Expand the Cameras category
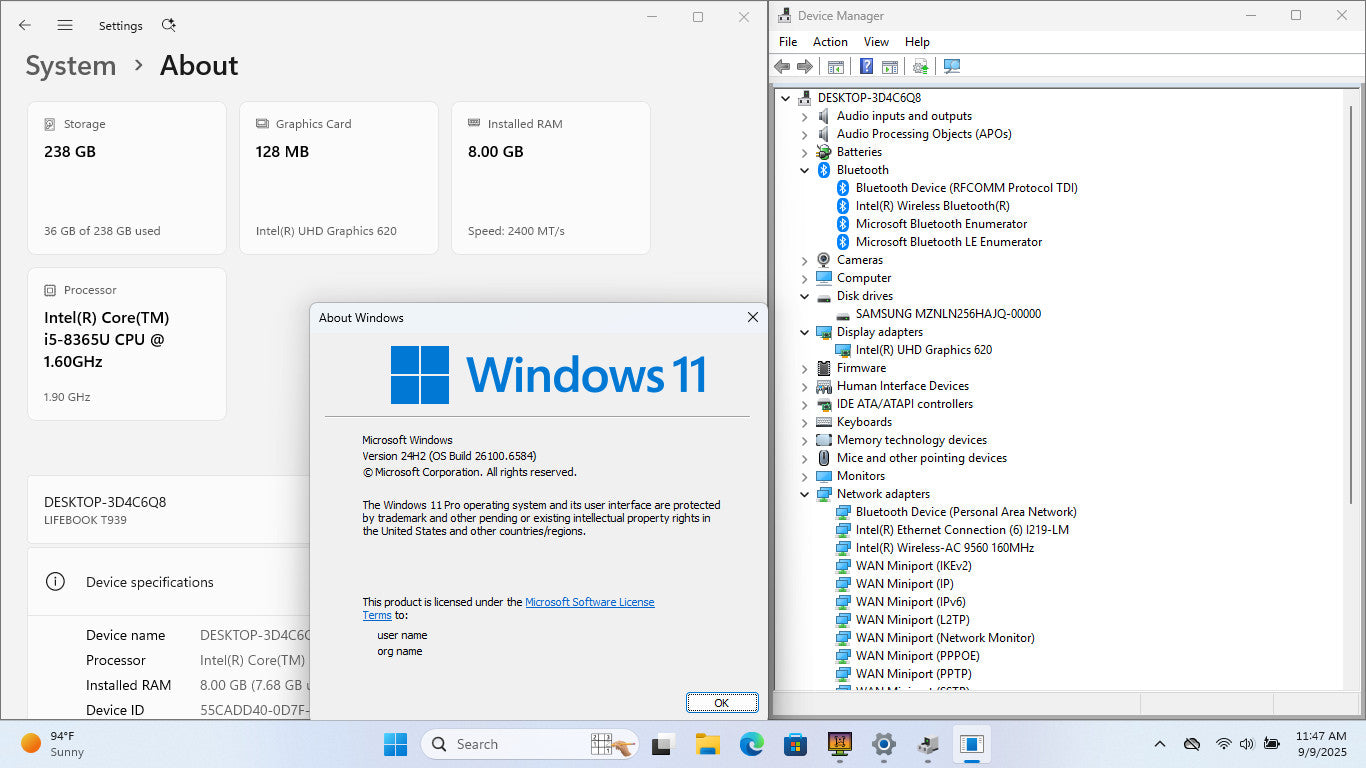The width and height of the screenshot is (1366, 768). (x=804, y=260)
